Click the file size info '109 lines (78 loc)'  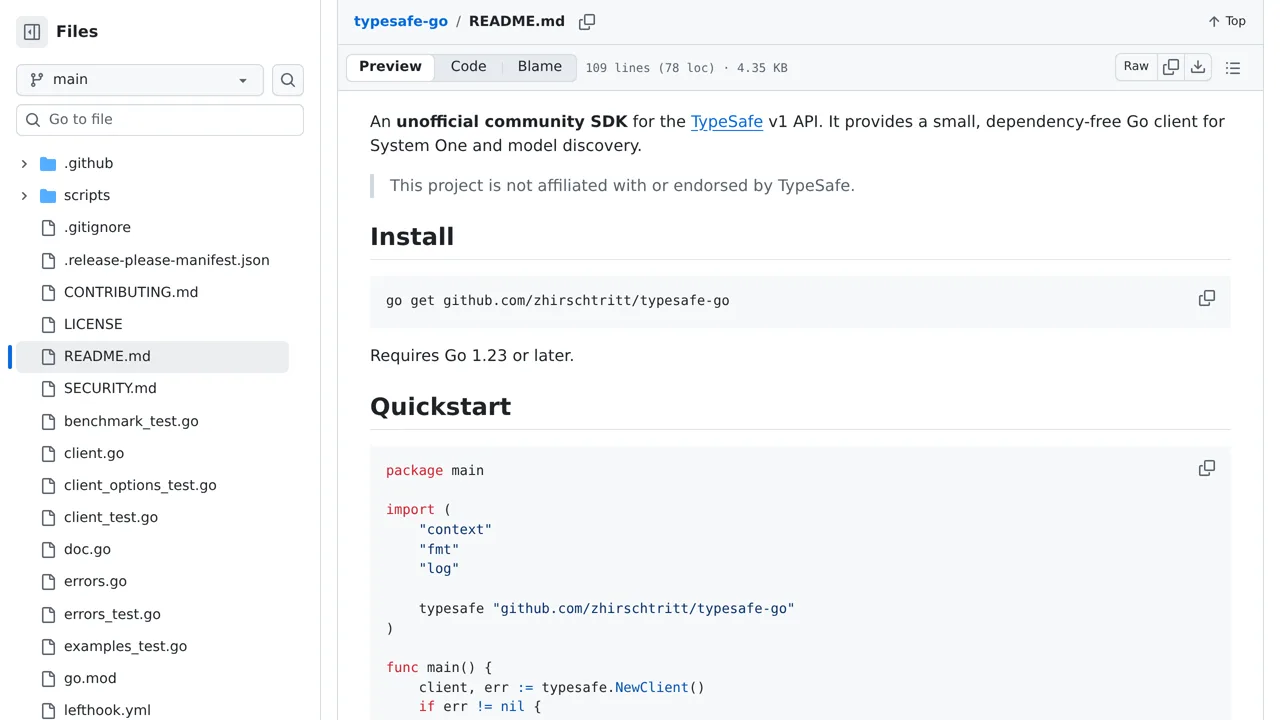pos(650,68)
